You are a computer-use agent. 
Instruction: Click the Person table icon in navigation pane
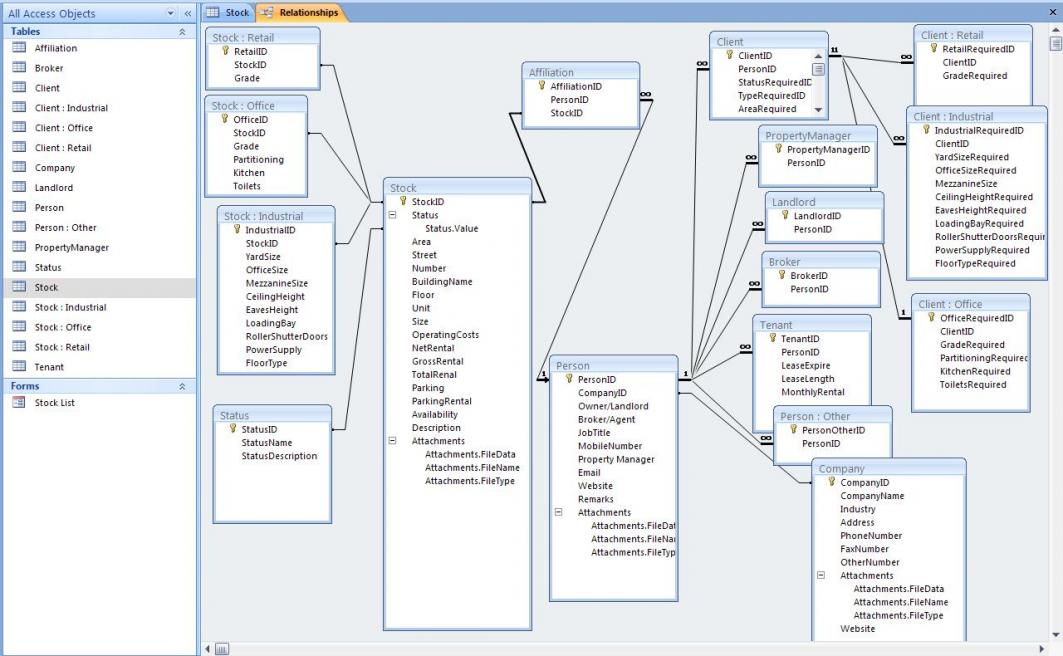20,207
